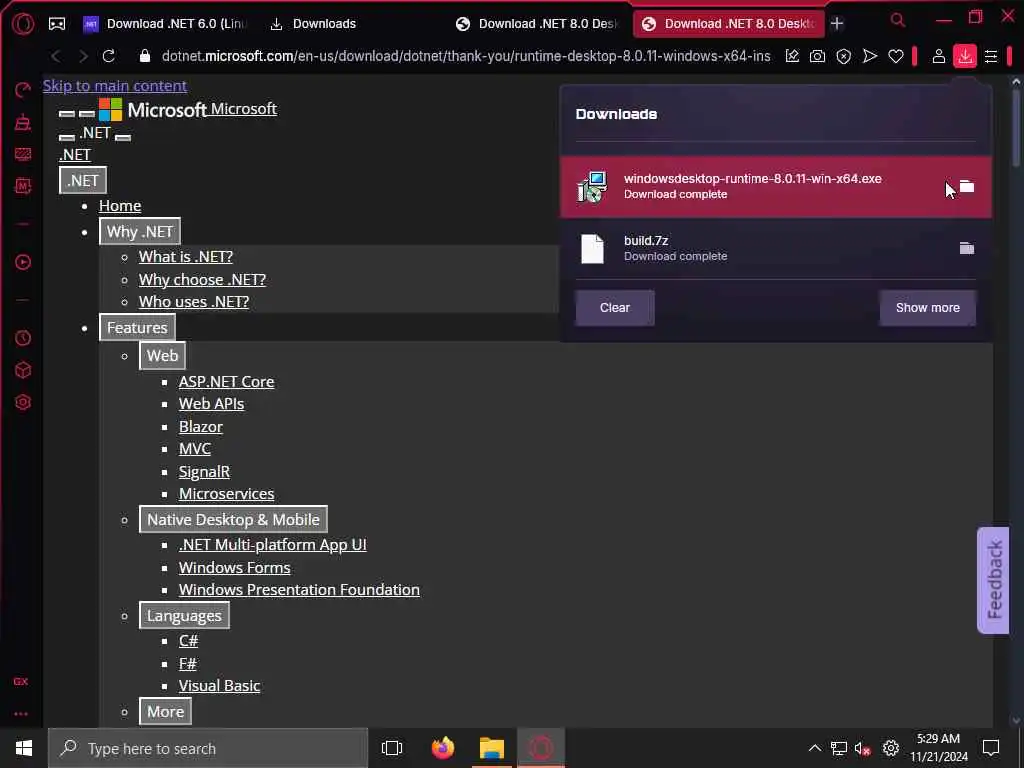Open Extensions cube icon in sidebar
This screenshot has height=768, width=1024.
23,370
